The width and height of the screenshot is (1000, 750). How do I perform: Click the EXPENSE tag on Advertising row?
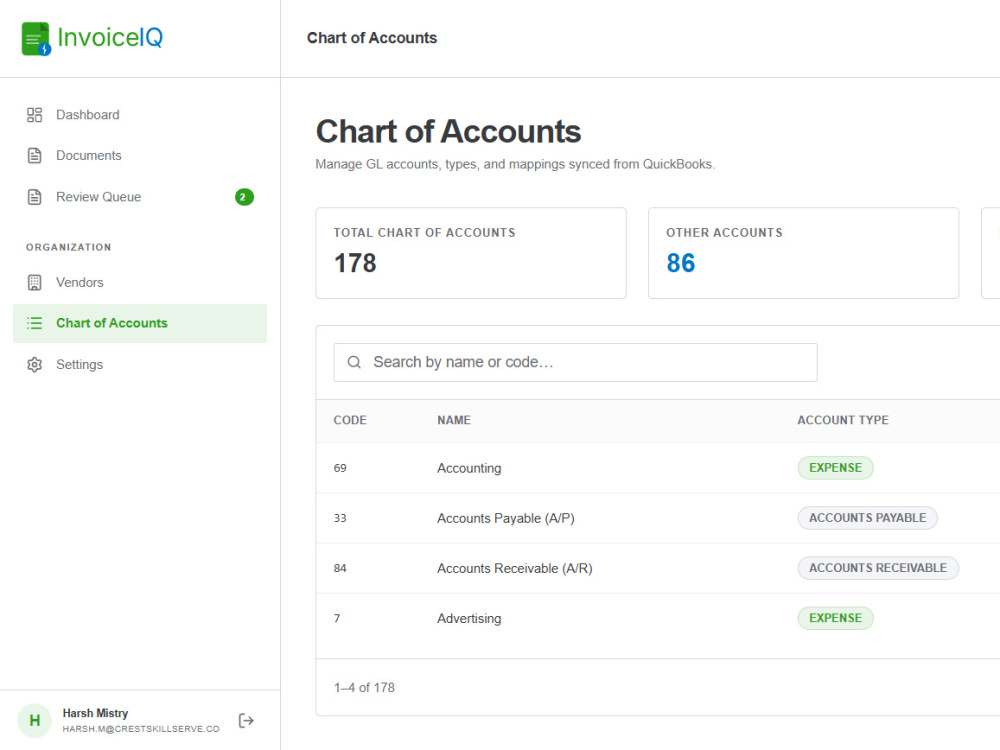click(x=835, y=618)
